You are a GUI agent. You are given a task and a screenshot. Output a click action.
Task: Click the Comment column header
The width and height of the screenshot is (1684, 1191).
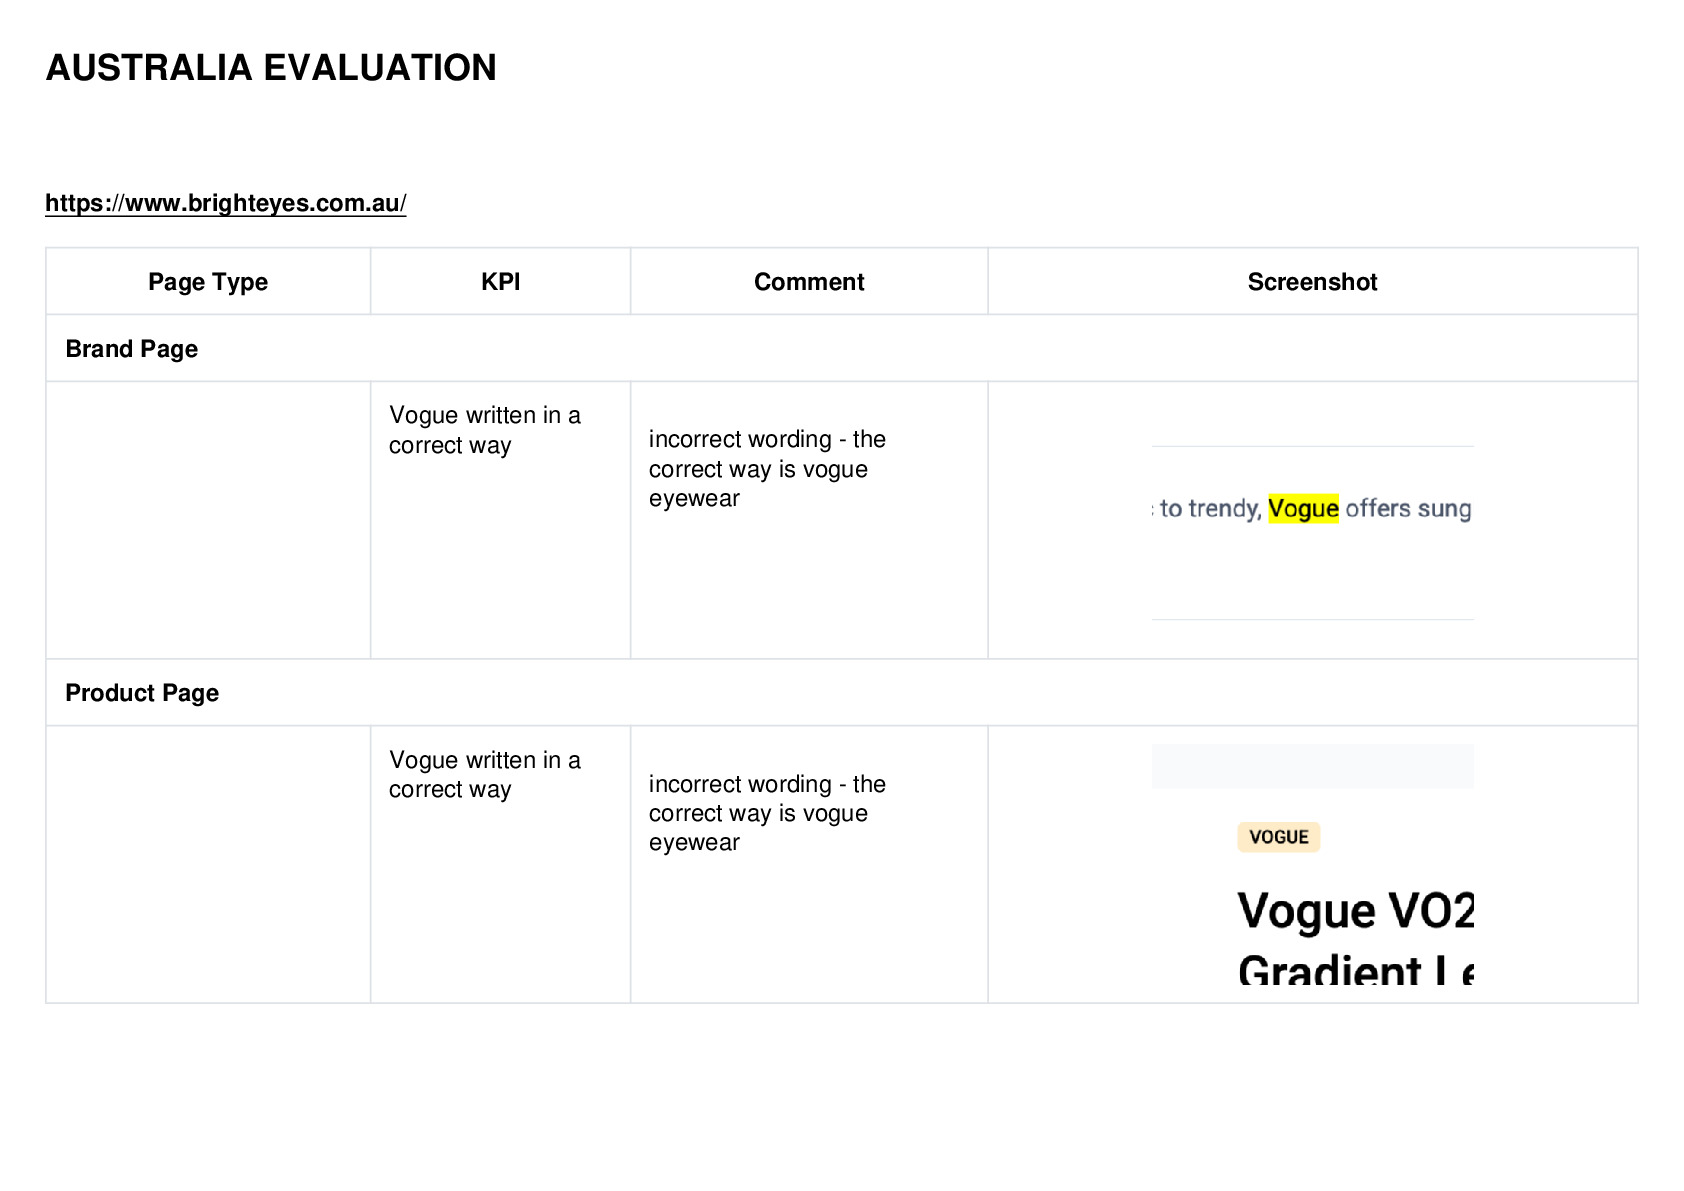[809, 282]
